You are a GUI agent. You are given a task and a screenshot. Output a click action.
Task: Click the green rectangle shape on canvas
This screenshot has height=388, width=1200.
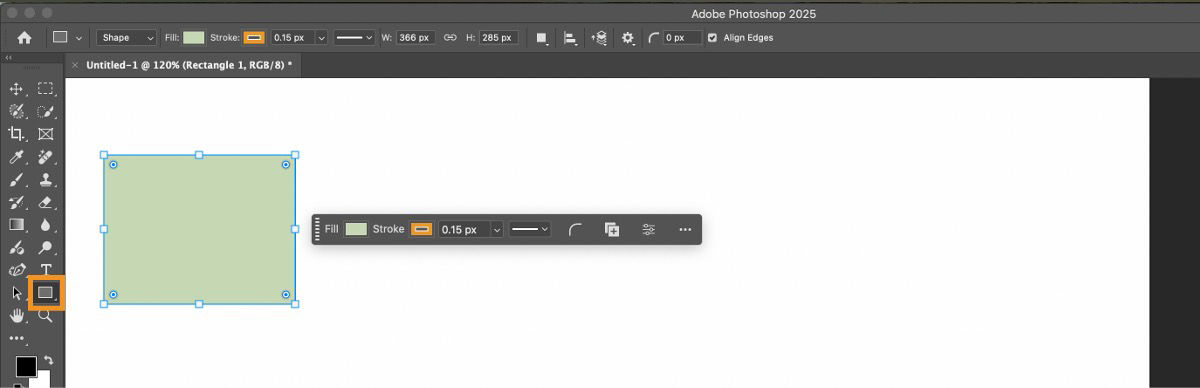pos(199,229)
